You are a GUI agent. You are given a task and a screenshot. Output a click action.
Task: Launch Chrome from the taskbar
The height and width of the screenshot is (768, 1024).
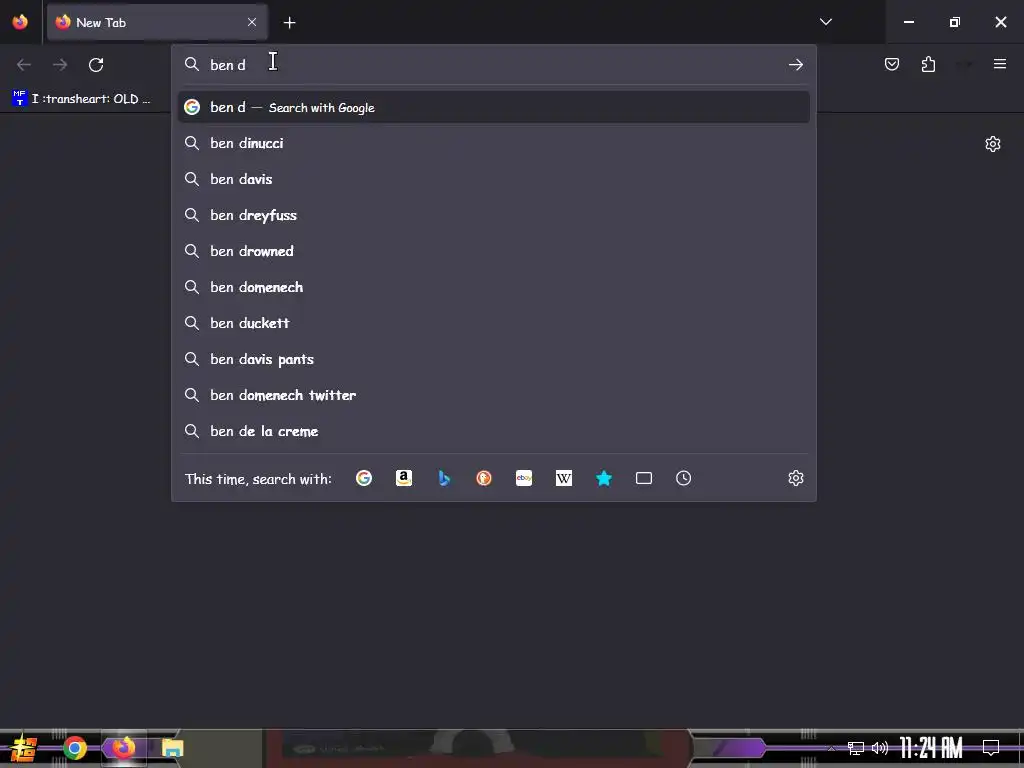74,748
